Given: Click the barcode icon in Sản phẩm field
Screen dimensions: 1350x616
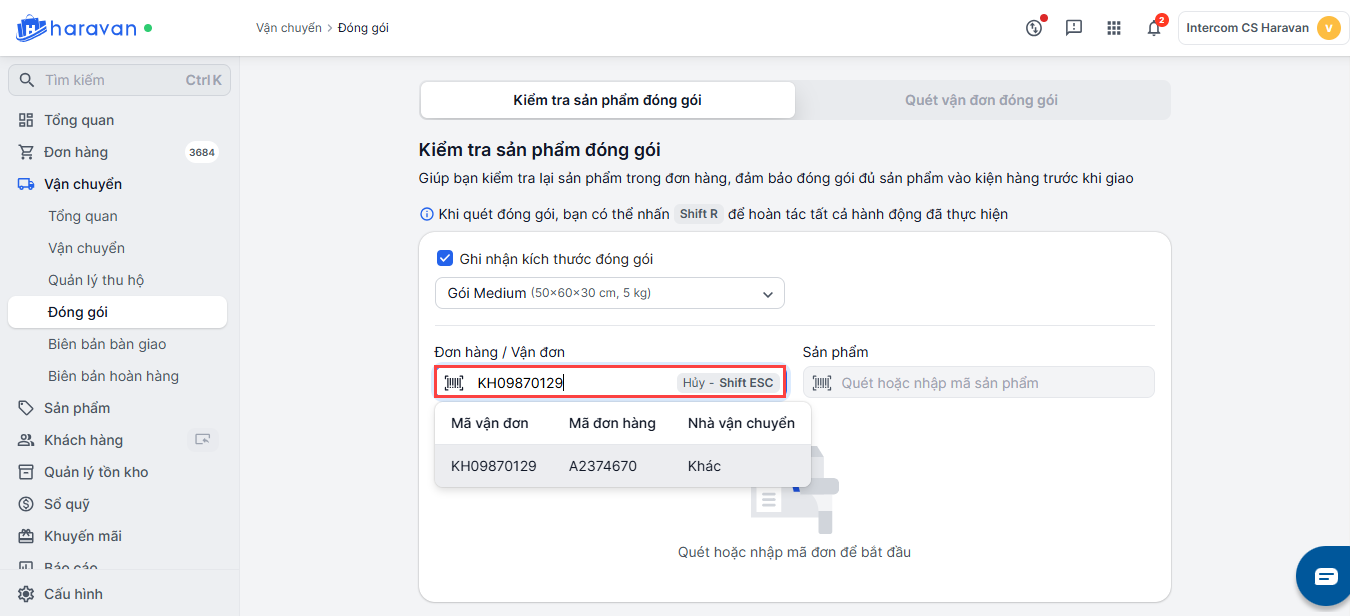Looking at the screenshot, I should point(823,383).
